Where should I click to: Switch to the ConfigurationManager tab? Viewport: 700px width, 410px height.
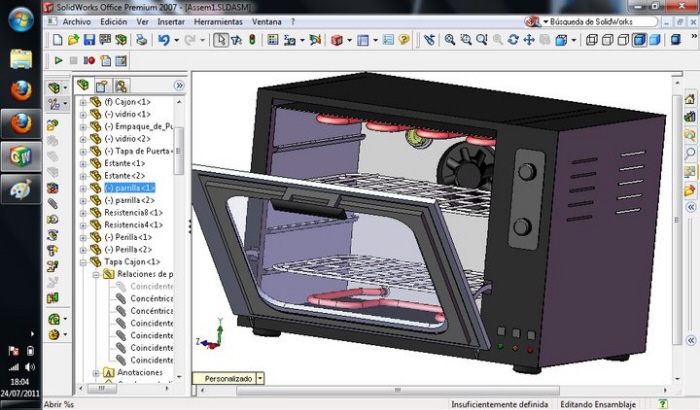point(121,85)
